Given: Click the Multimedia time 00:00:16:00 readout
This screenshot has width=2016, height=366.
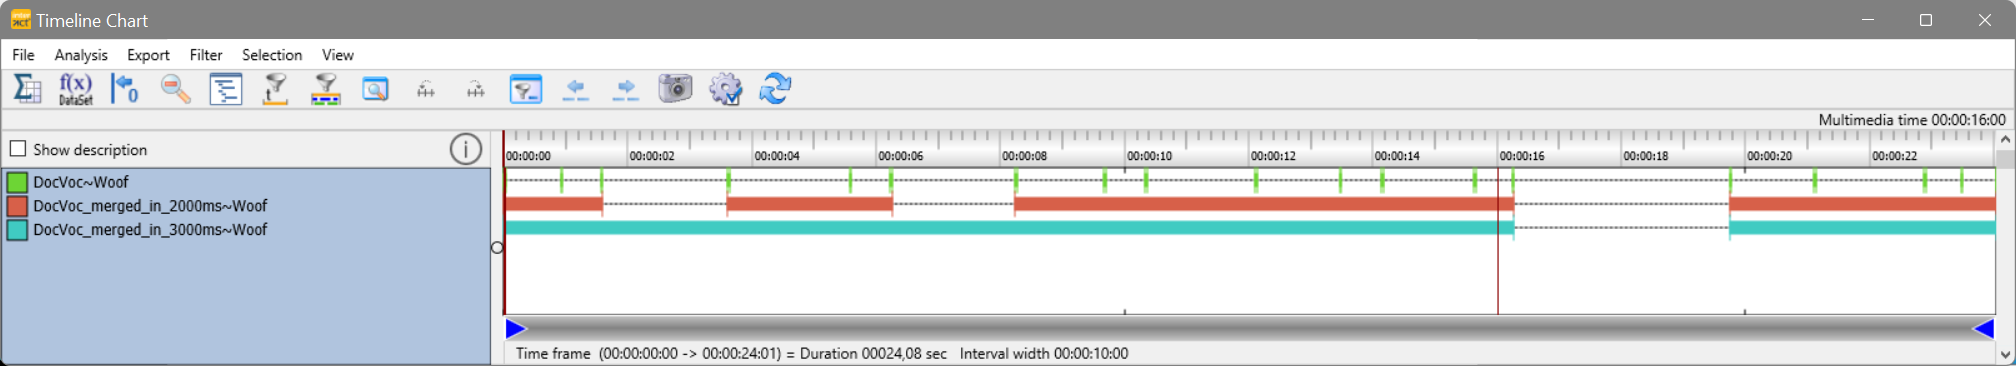Looking at the screenshot, I should click(1912, 120).
